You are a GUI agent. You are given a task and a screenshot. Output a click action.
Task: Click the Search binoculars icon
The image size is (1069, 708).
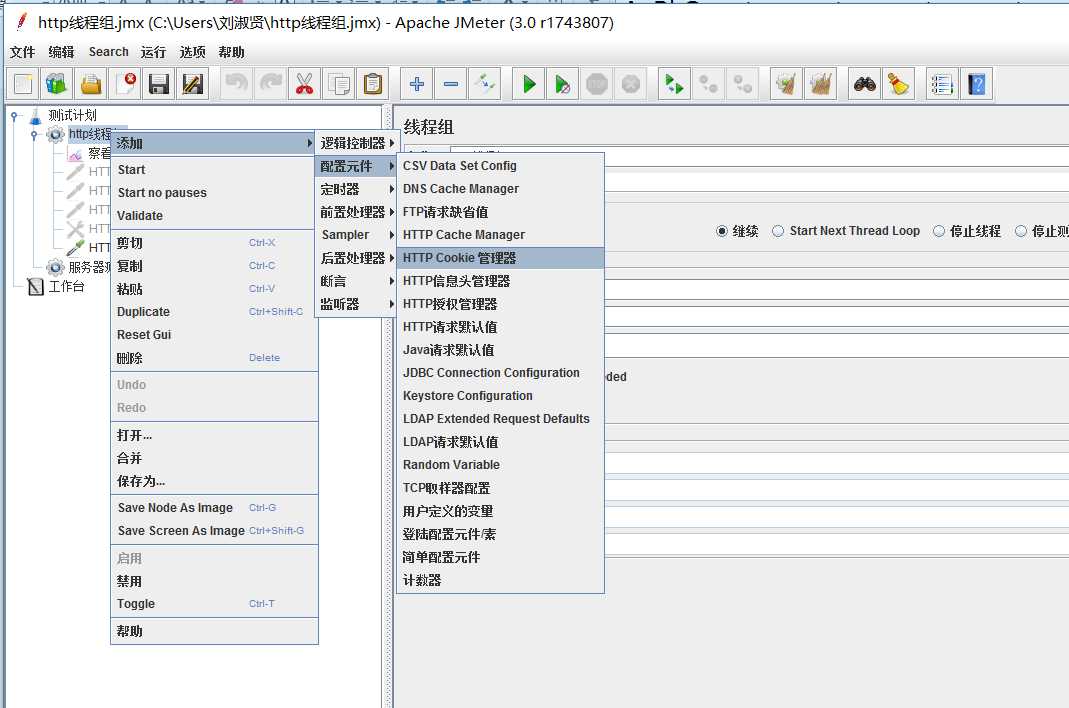click(864, 85)
